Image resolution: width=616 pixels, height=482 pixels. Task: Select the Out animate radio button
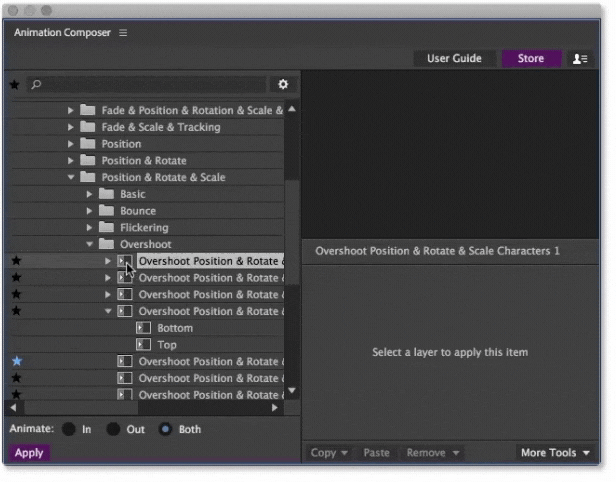[x=114, y=429]
